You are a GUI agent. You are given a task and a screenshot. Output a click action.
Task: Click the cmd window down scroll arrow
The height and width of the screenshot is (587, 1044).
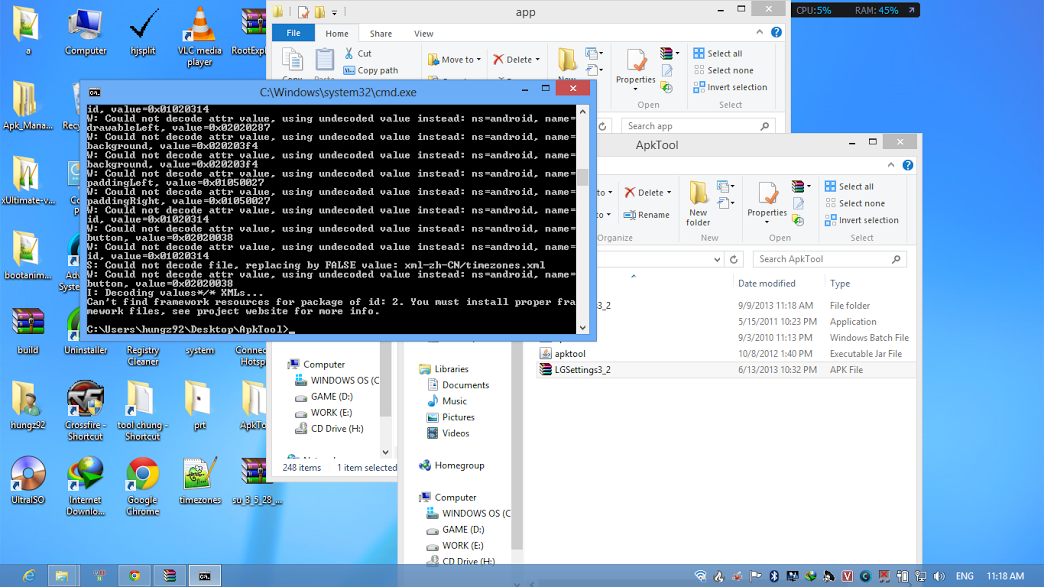pos(583,327)
